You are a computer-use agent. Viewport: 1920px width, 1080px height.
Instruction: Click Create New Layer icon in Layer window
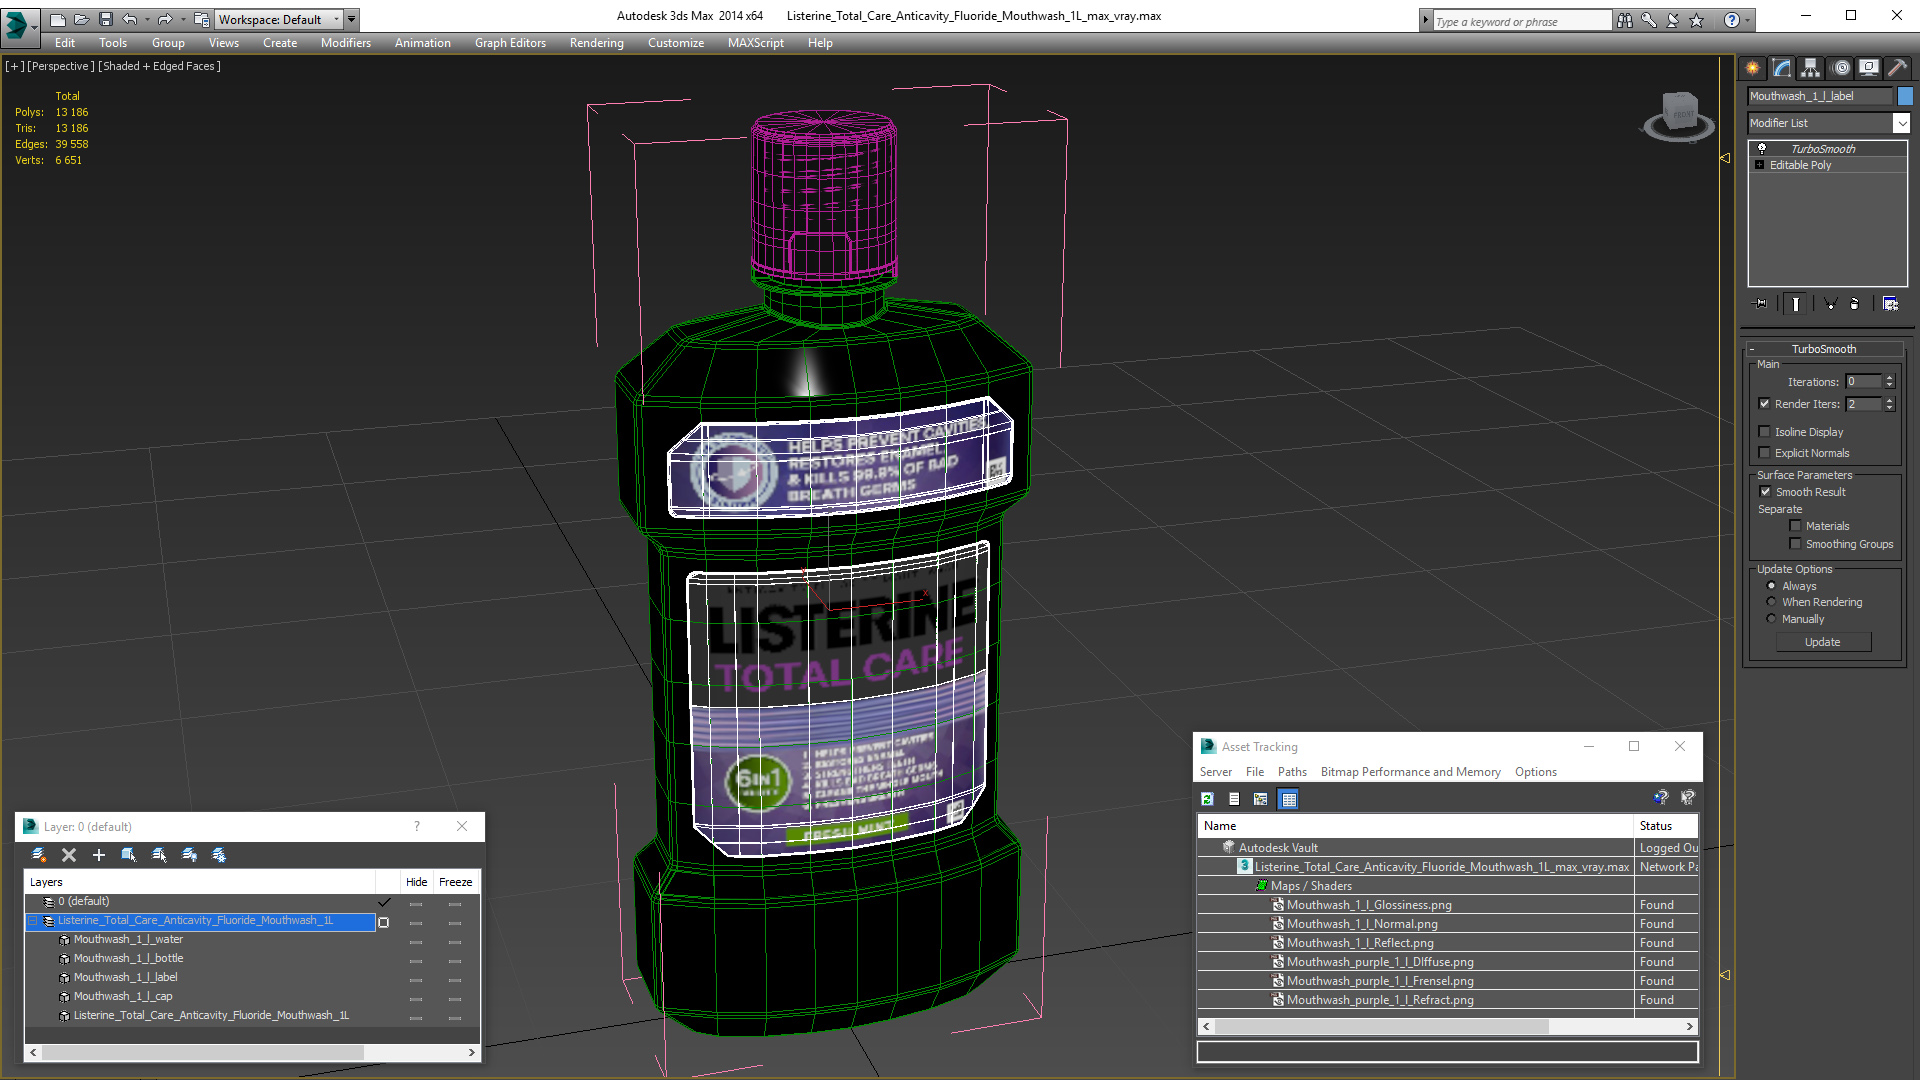click(39, 855)
